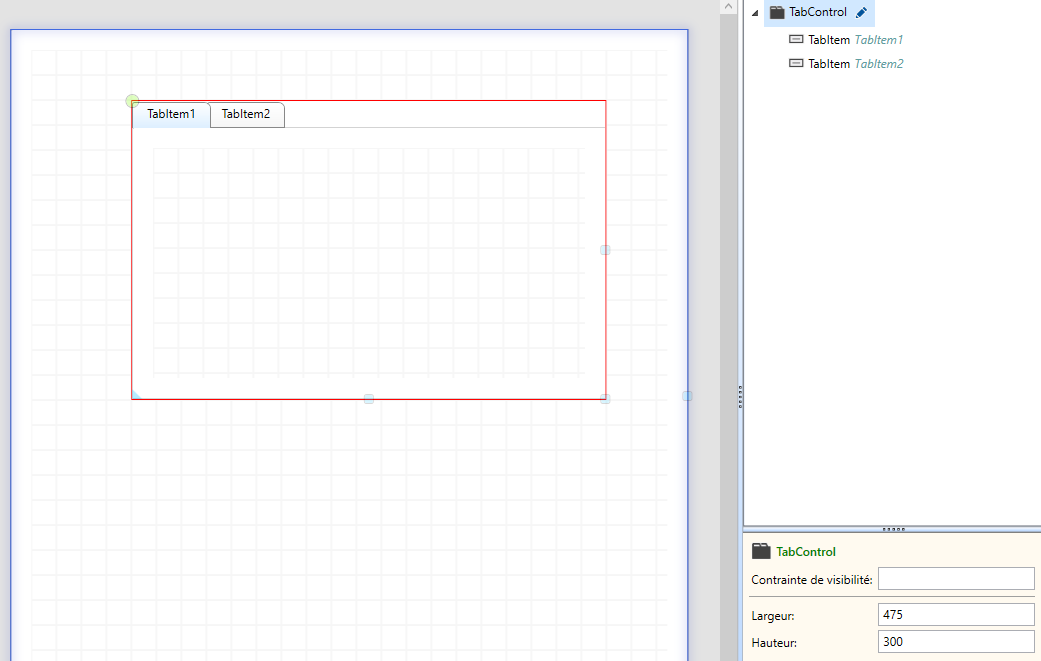Click the Hauteur field showing 300

(x=955, y=642)
